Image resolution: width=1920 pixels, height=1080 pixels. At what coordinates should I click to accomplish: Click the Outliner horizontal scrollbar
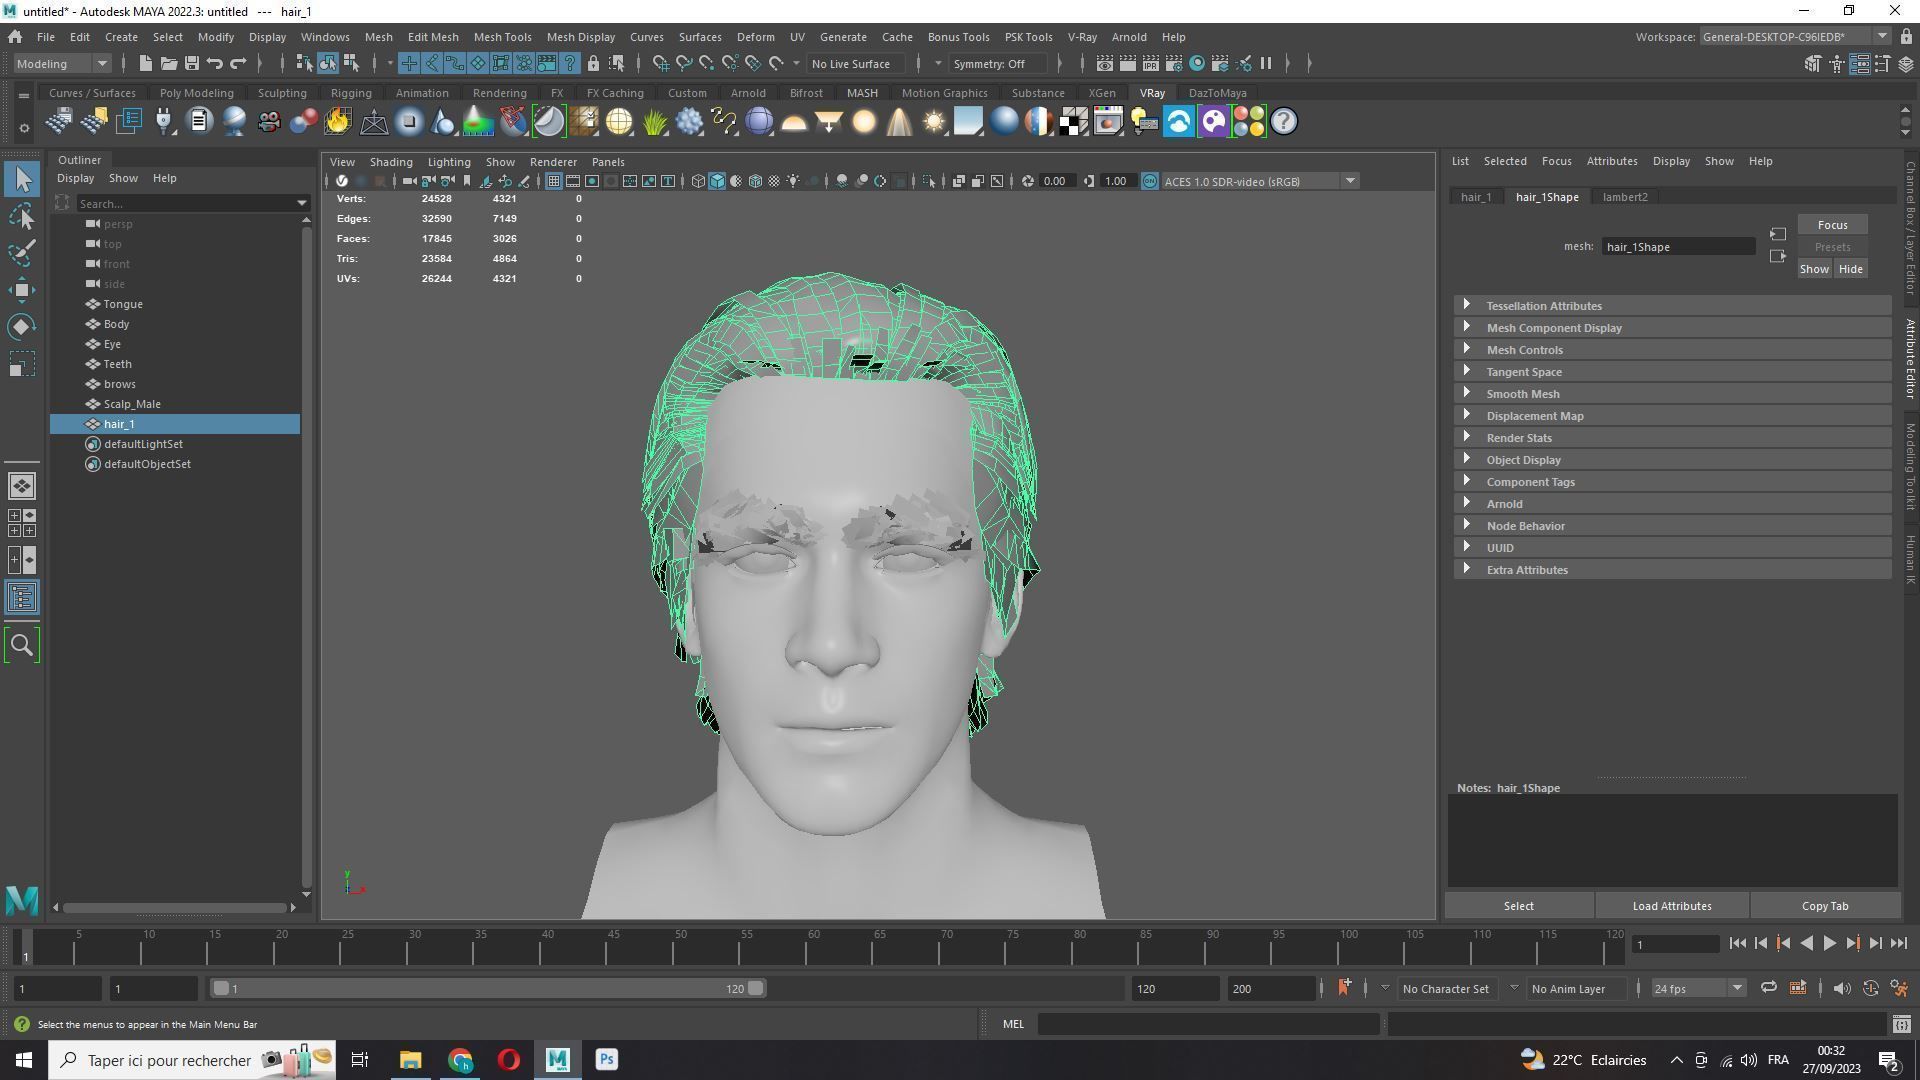click(x=175, y=907)
